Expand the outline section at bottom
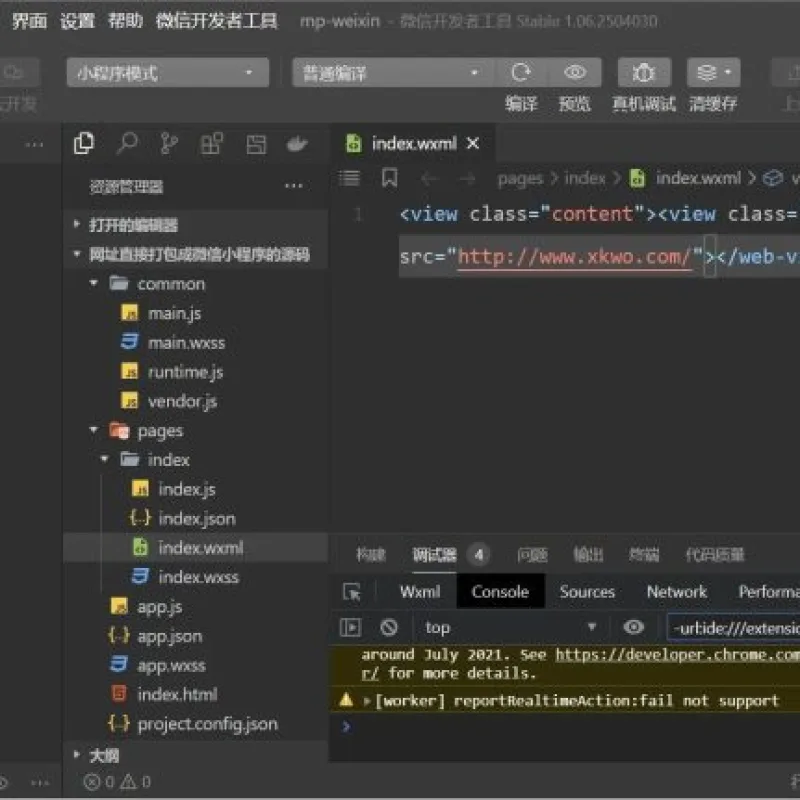The width and height of the screenshot is (800, 800). [195, 755]
